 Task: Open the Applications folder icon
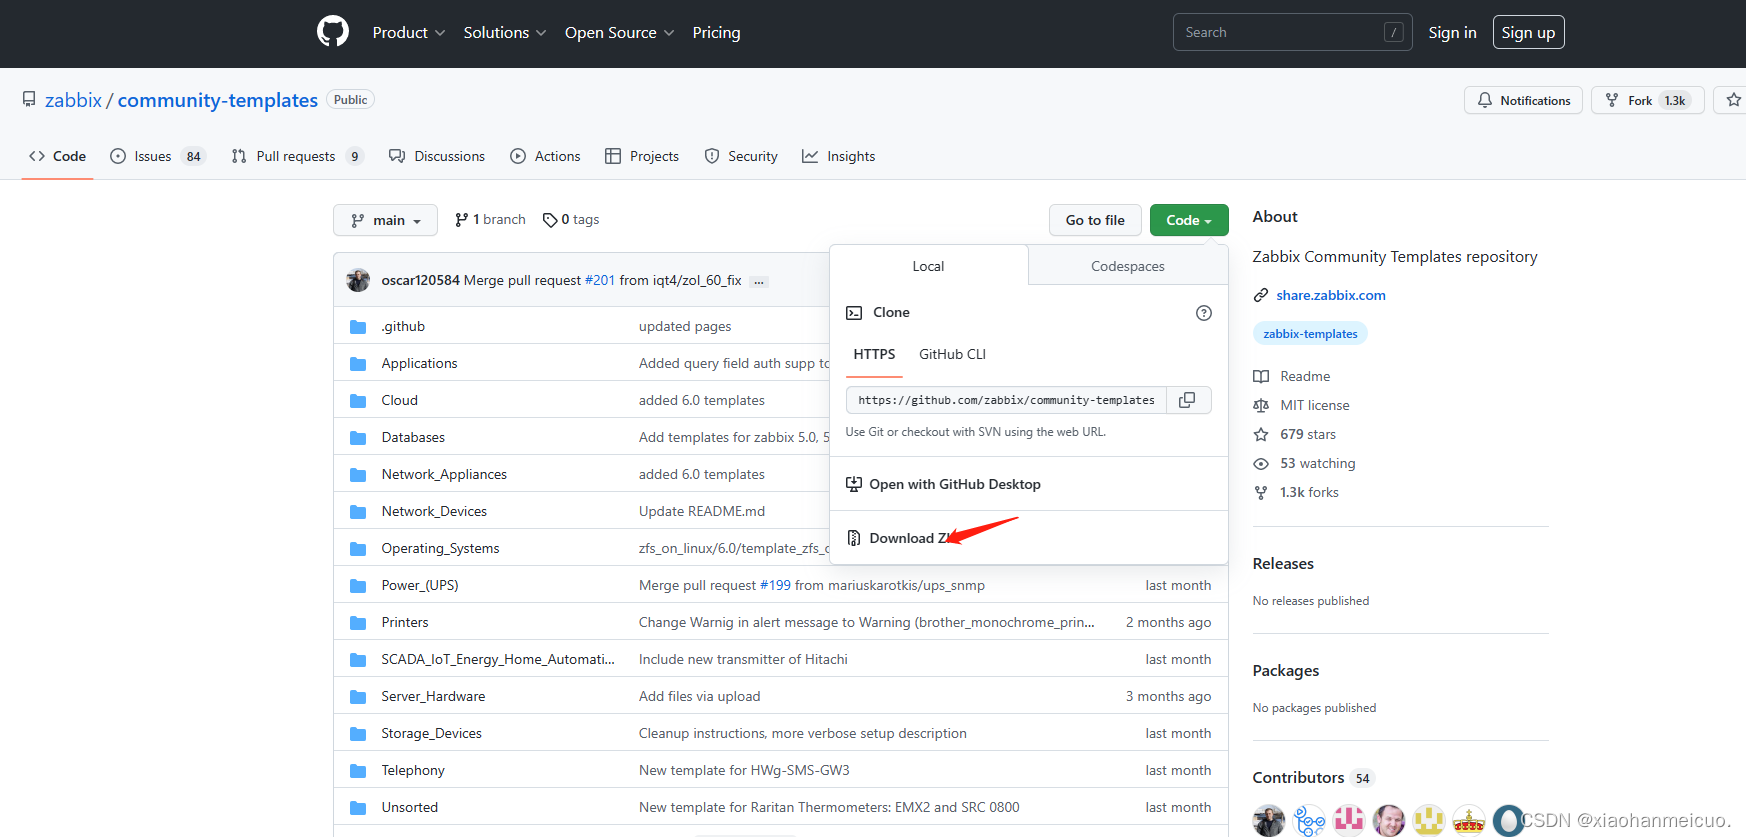[x=358, y=364]
